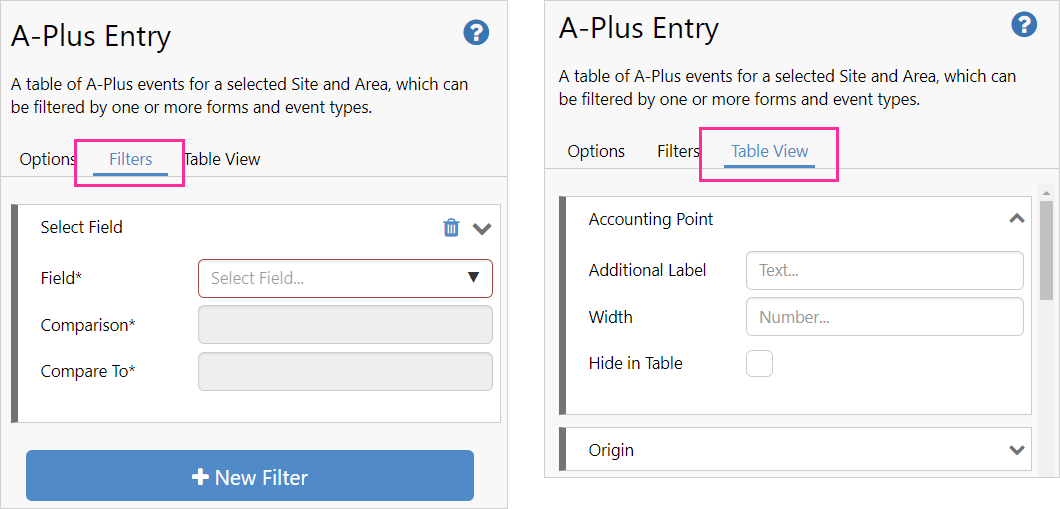Click the Compare To field

(x=345, y=371)
